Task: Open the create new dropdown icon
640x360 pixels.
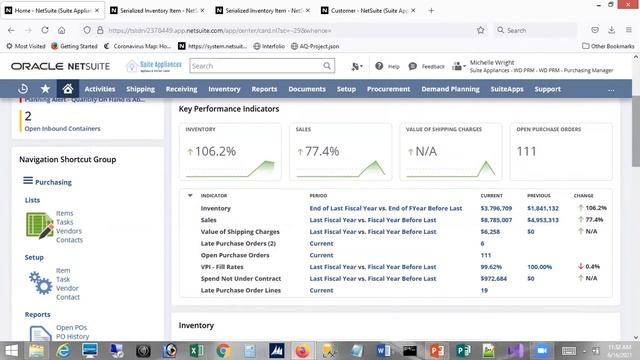Action: coord(357,66)
